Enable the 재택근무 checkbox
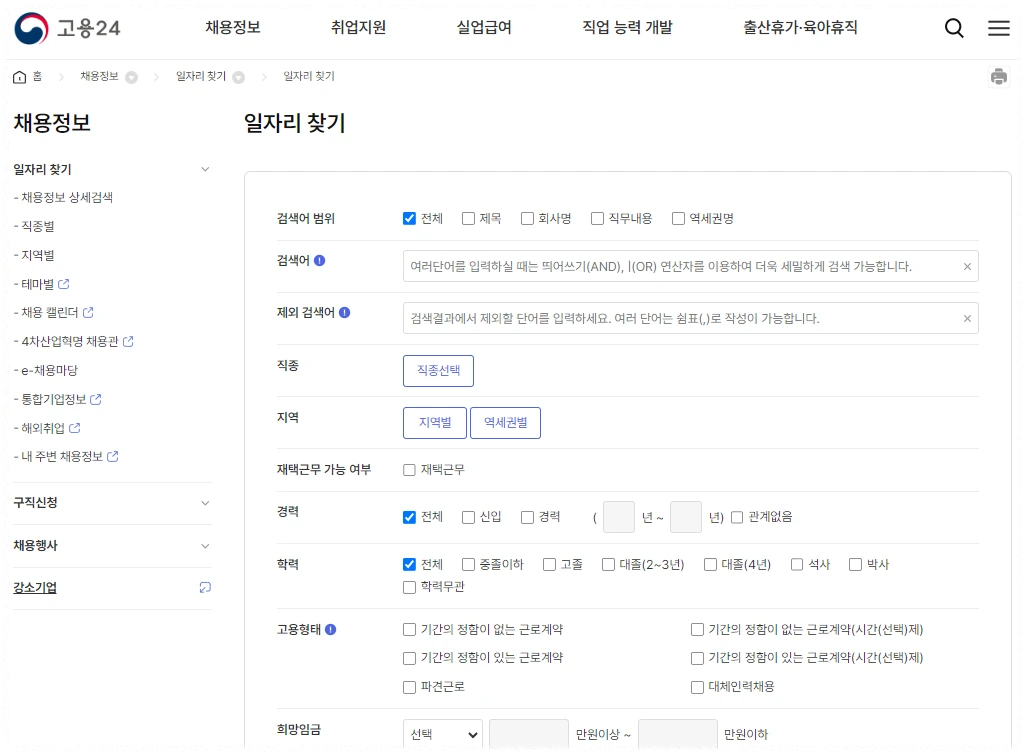This screenshot has width=1026, height=755. (409, 467)
